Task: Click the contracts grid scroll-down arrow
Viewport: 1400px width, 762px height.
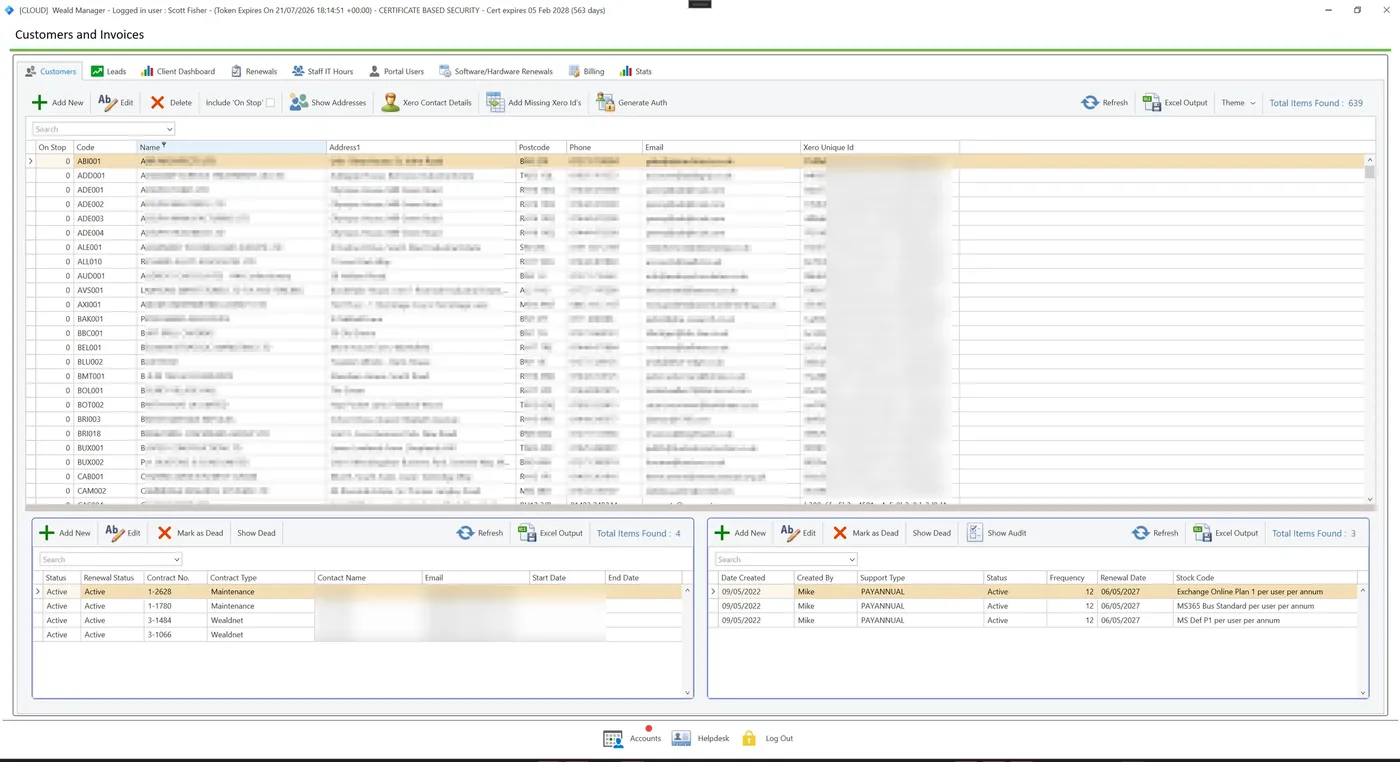Action: [687, 692]
